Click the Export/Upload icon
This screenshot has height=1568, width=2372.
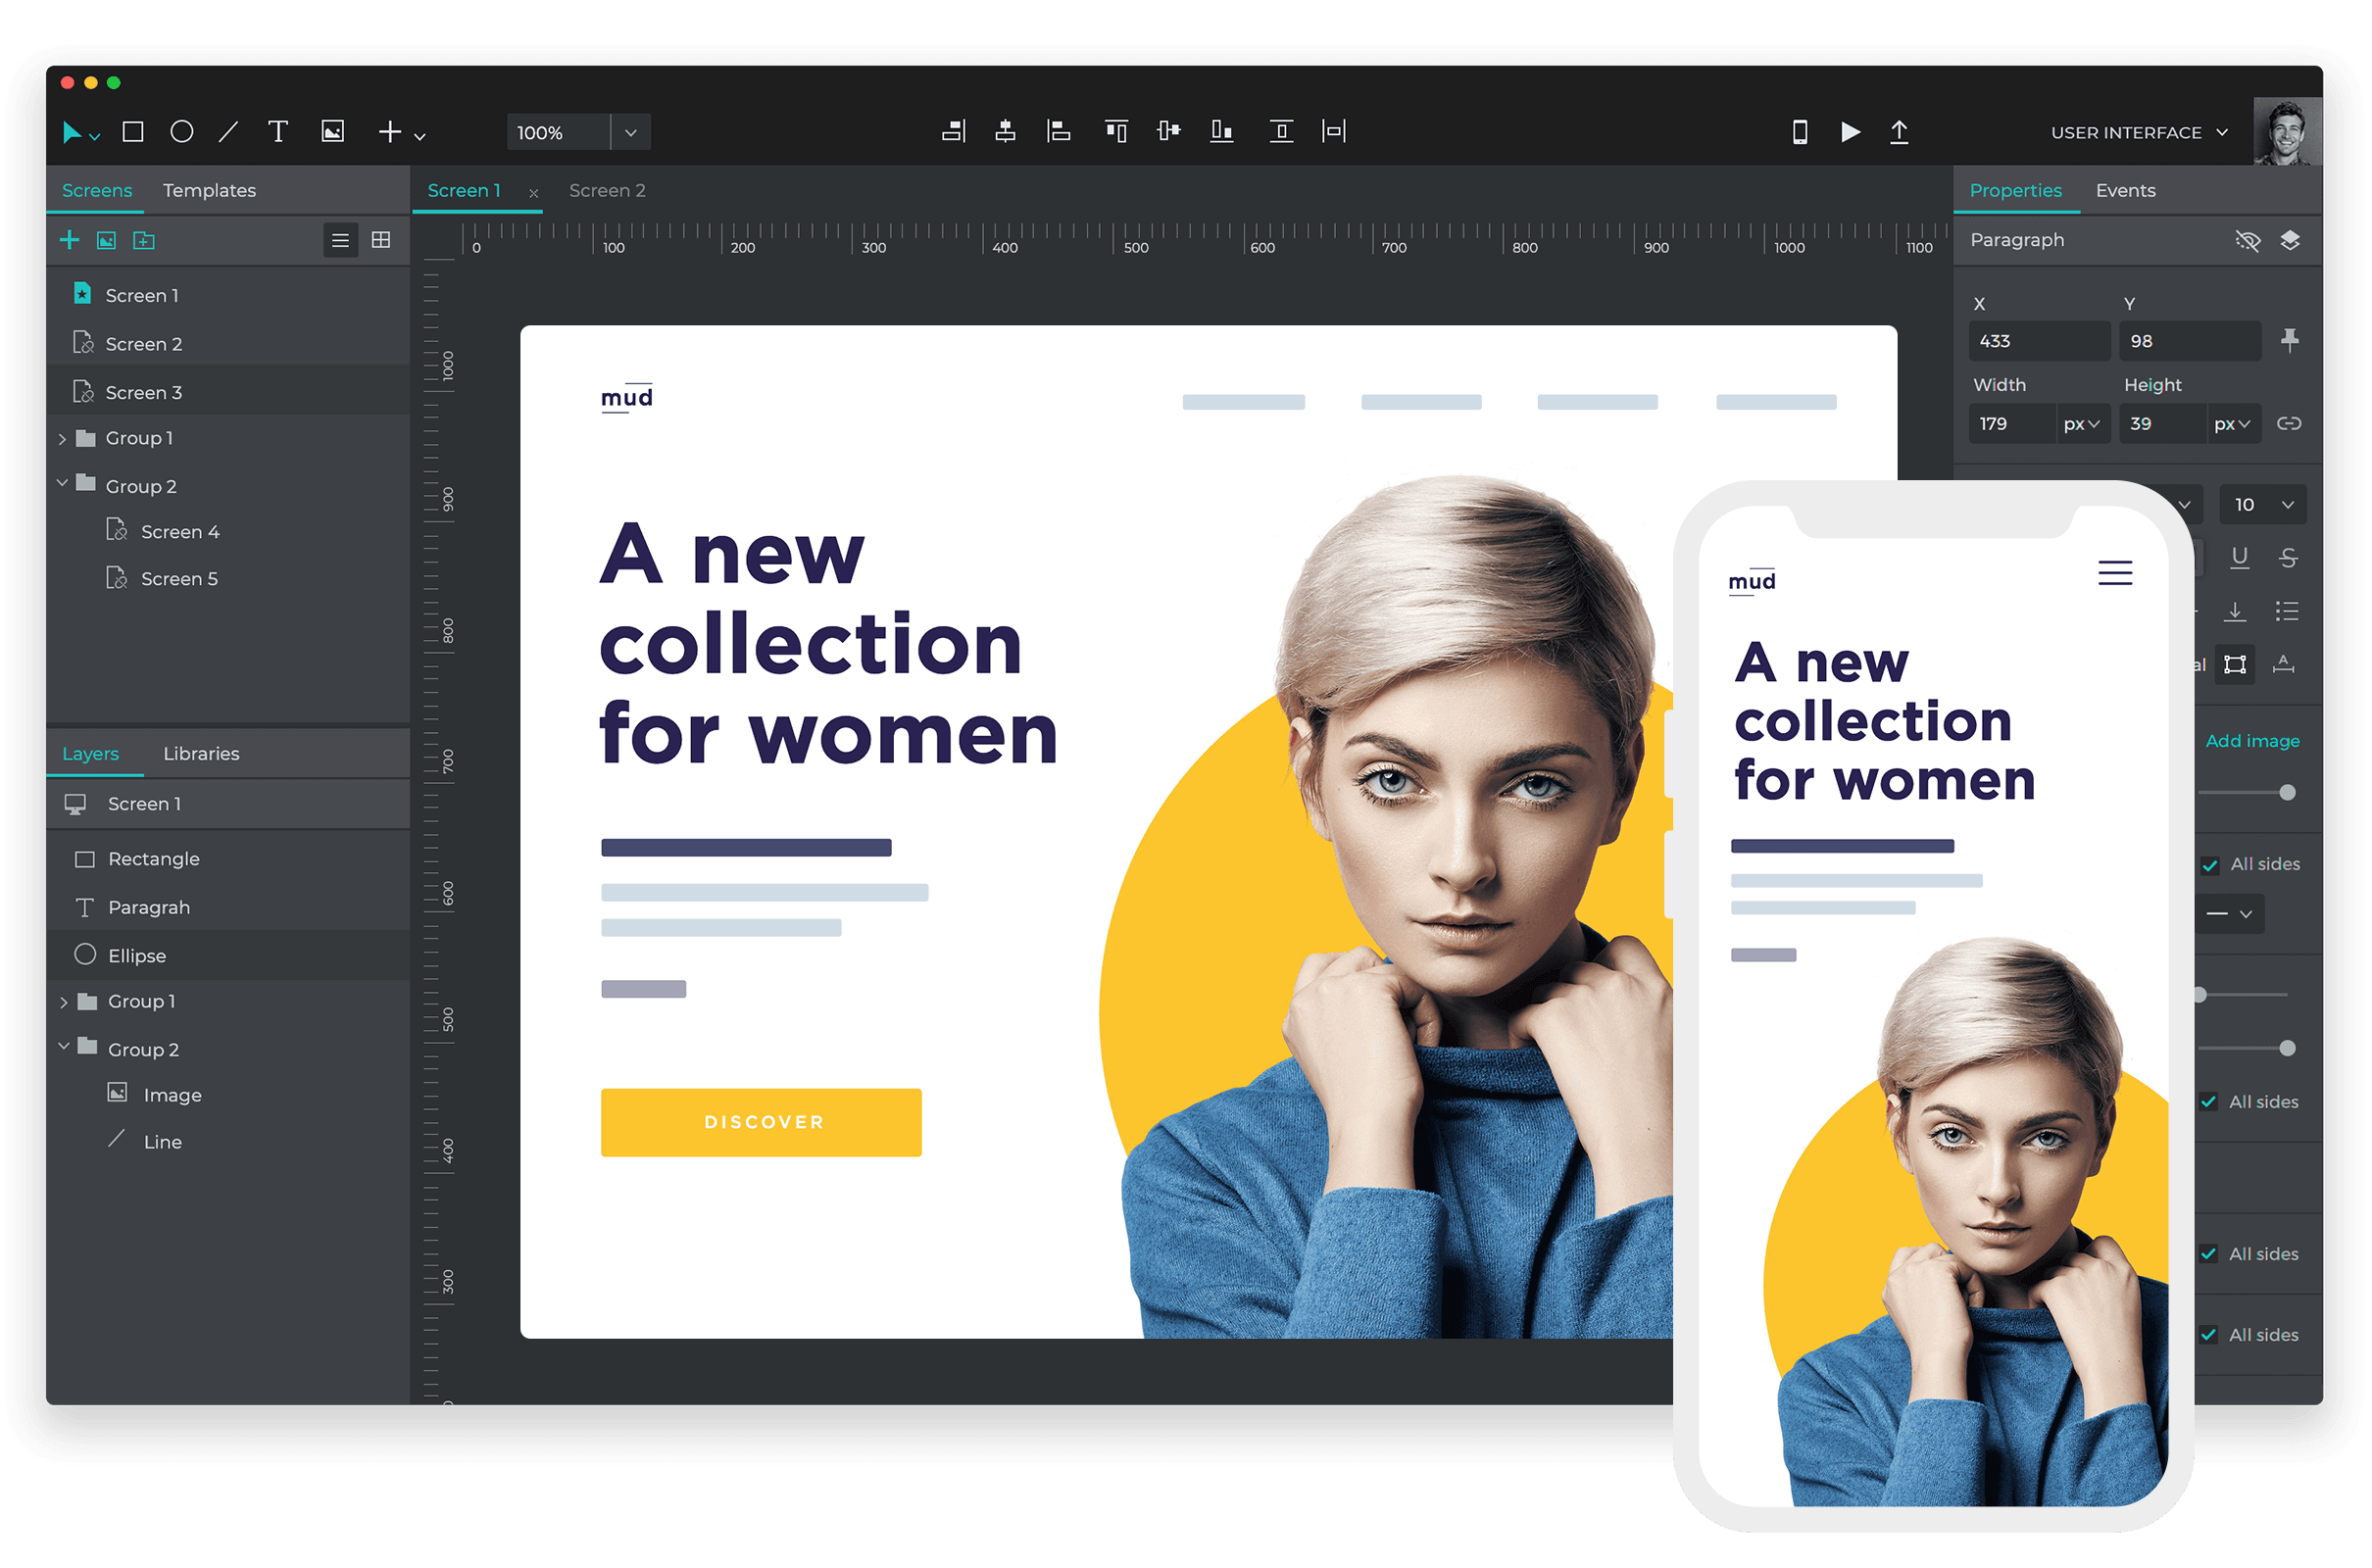tap(1900, 129)
